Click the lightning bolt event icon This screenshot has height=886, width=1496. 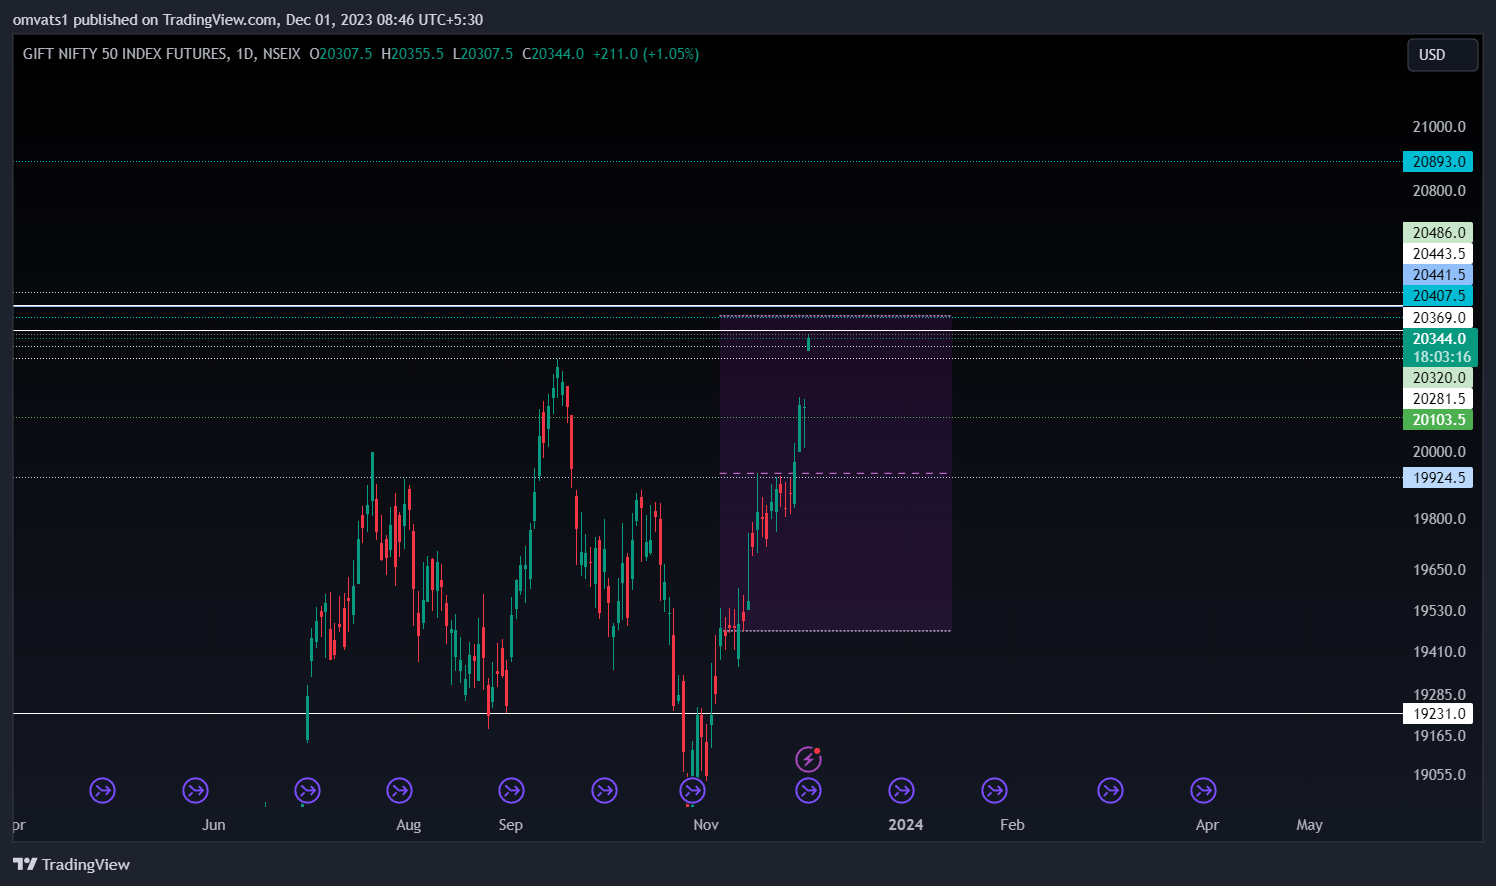[x=808, y=760]
